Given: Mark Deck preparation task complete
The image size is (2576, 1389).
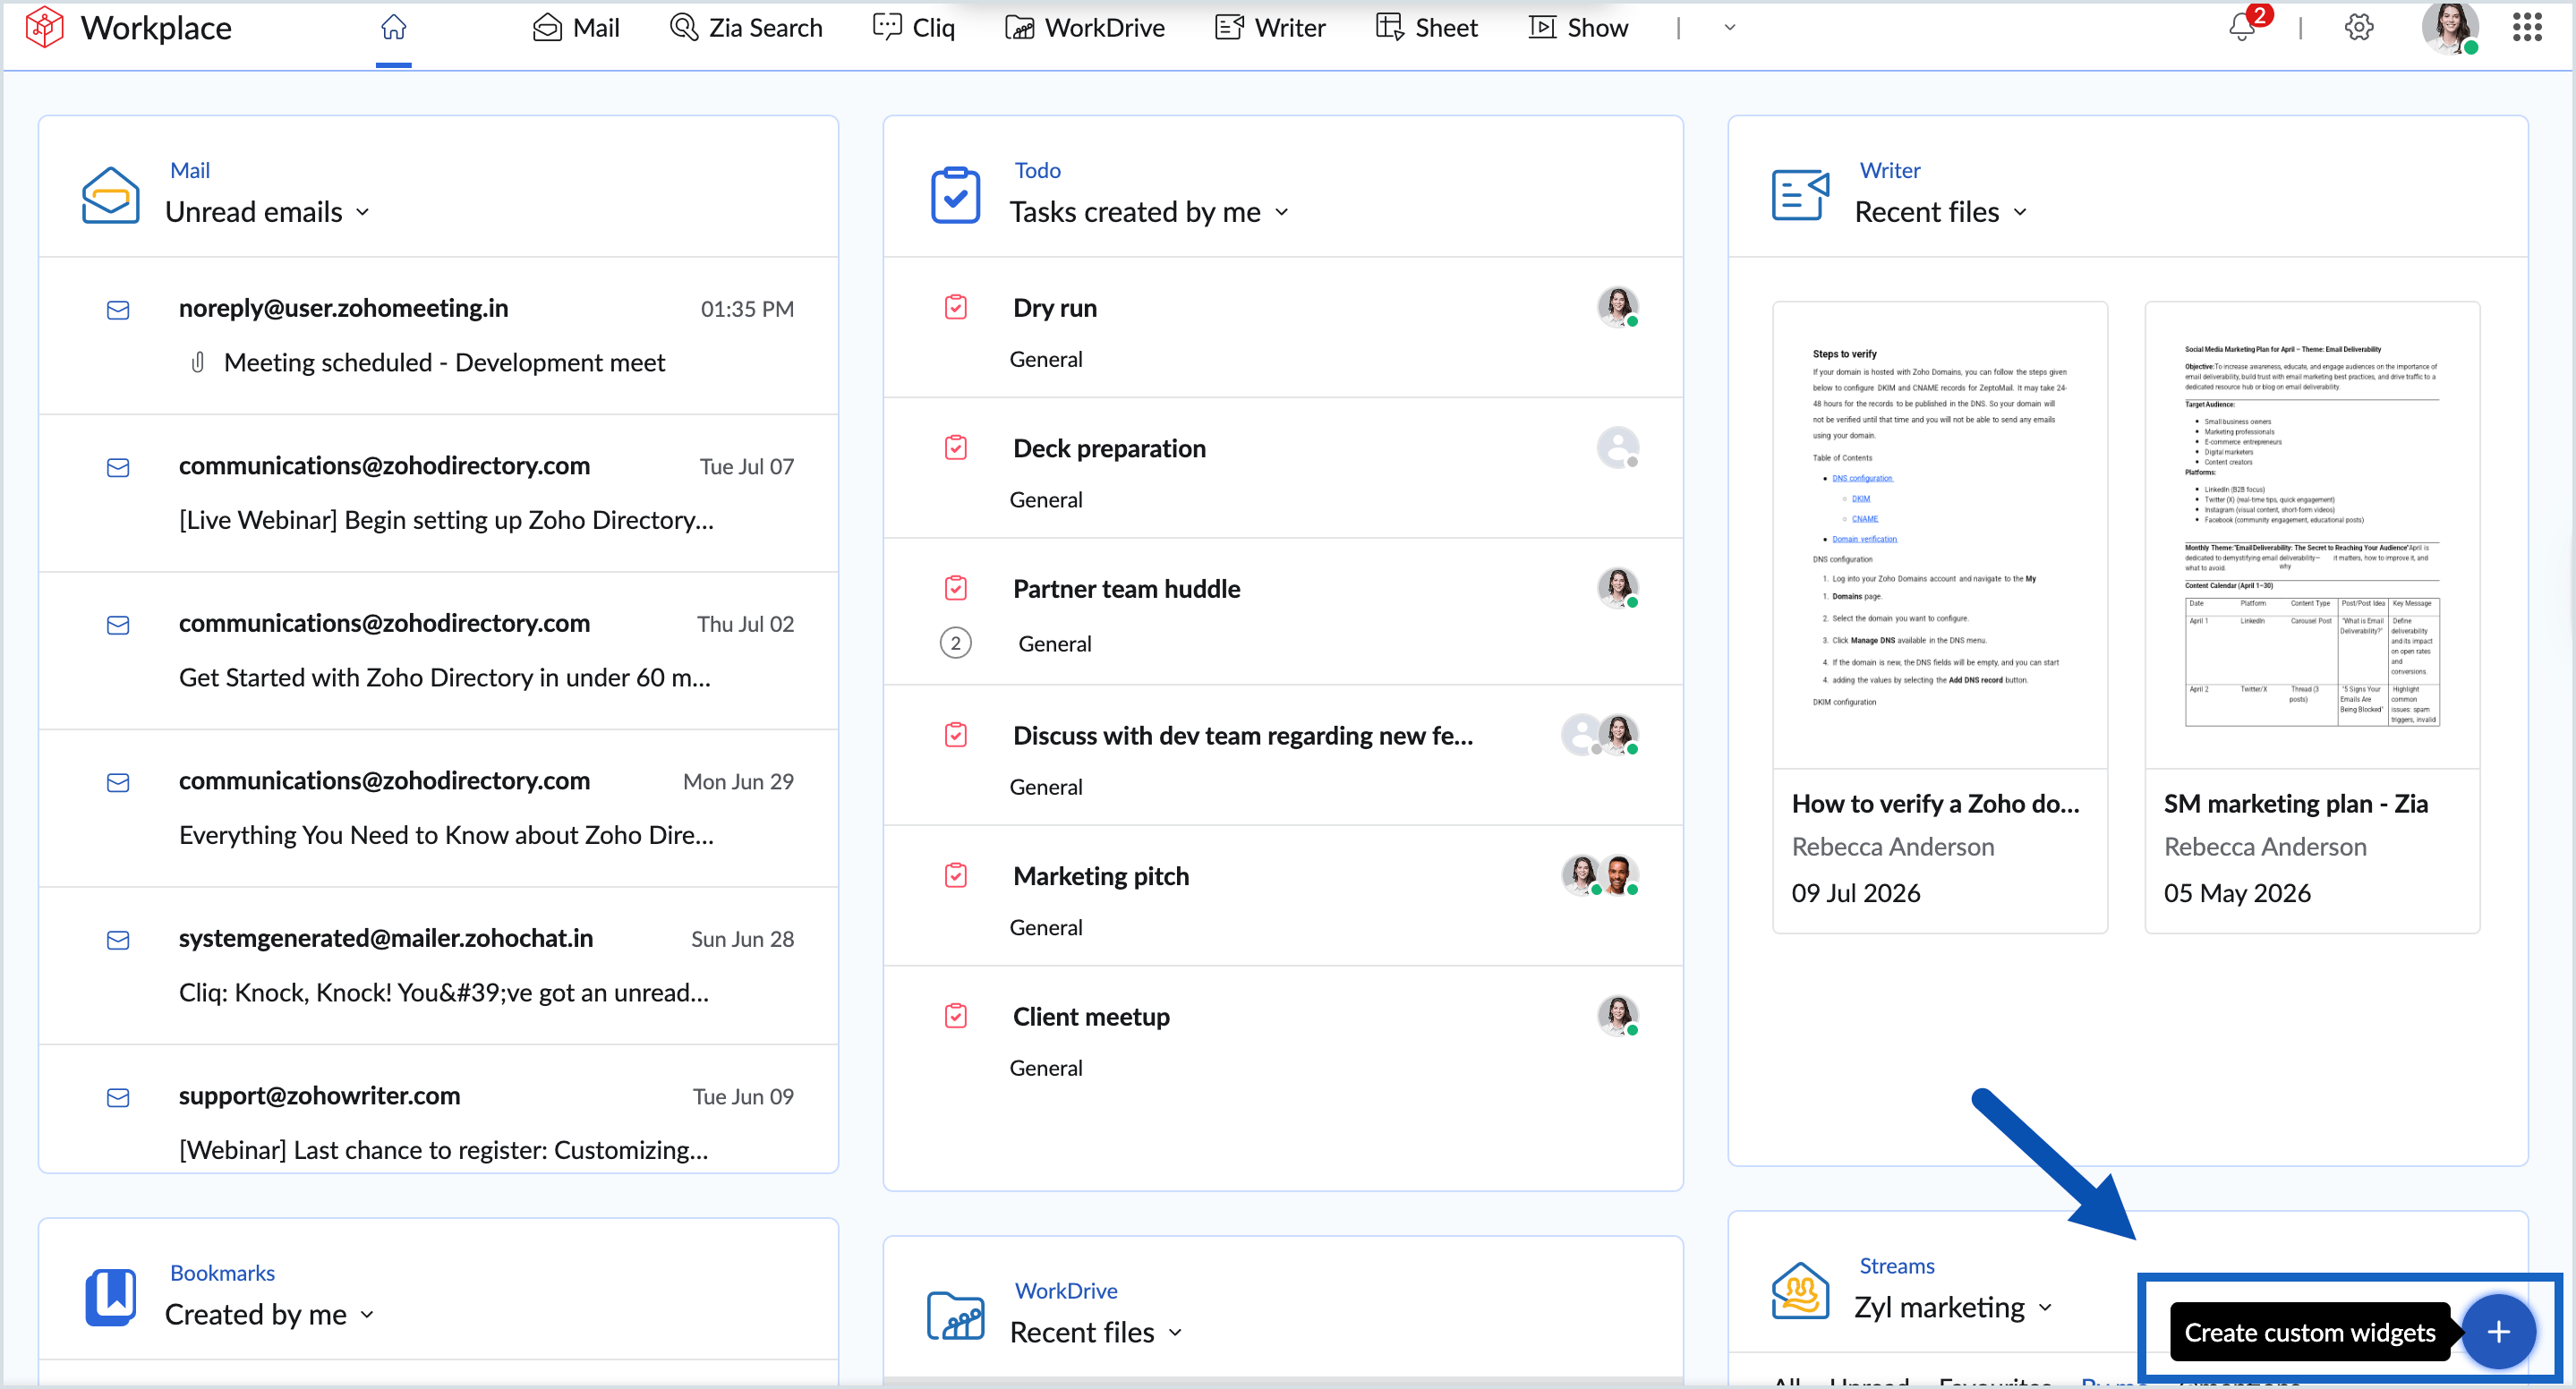Looking at the screenshot, I should coord(955,447).
